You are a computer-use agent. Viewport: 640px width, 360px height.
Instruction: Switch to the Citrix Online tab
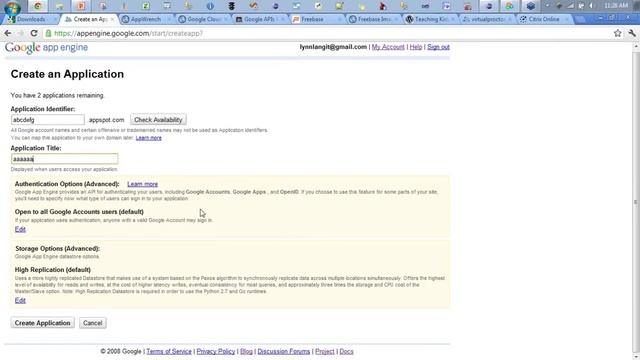coord(544,19)
